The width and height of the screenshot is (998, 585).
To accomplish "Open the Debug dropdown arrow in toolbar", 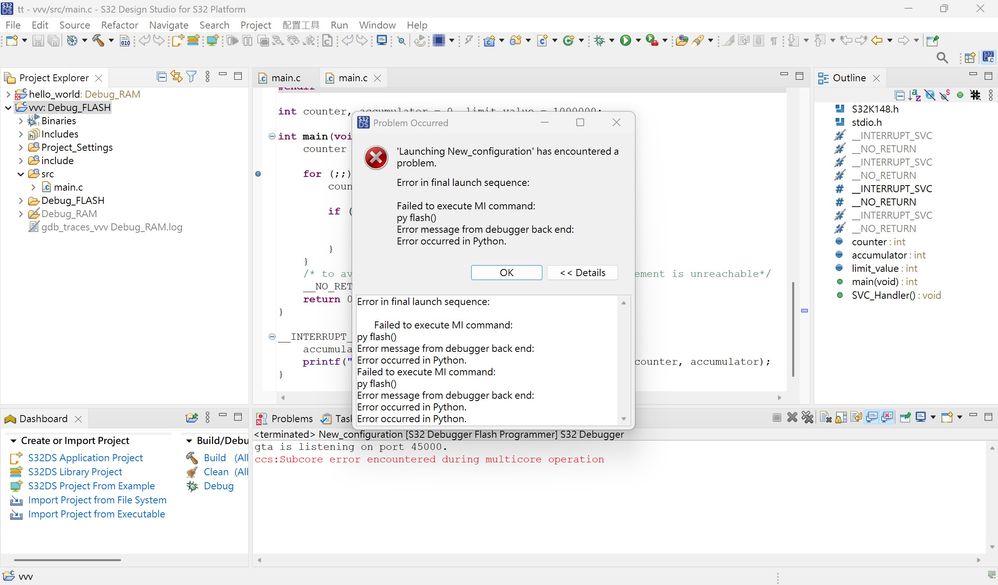I will [x=610, y=42].
